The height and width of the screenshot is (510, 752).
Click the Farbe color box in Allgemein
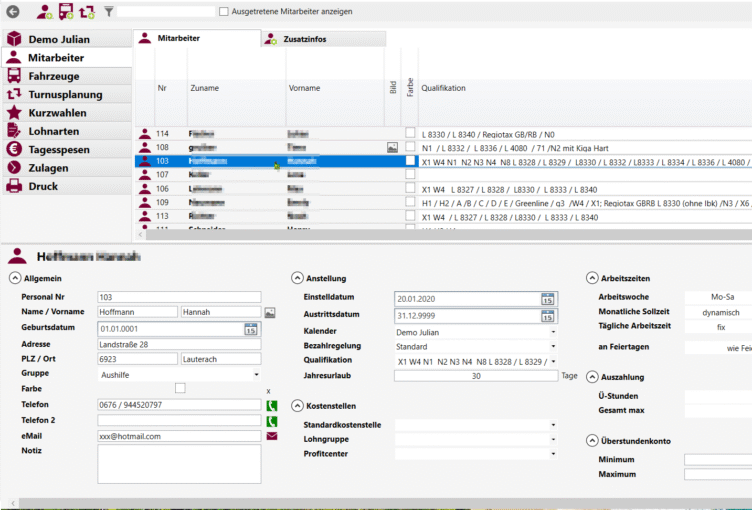180,388
